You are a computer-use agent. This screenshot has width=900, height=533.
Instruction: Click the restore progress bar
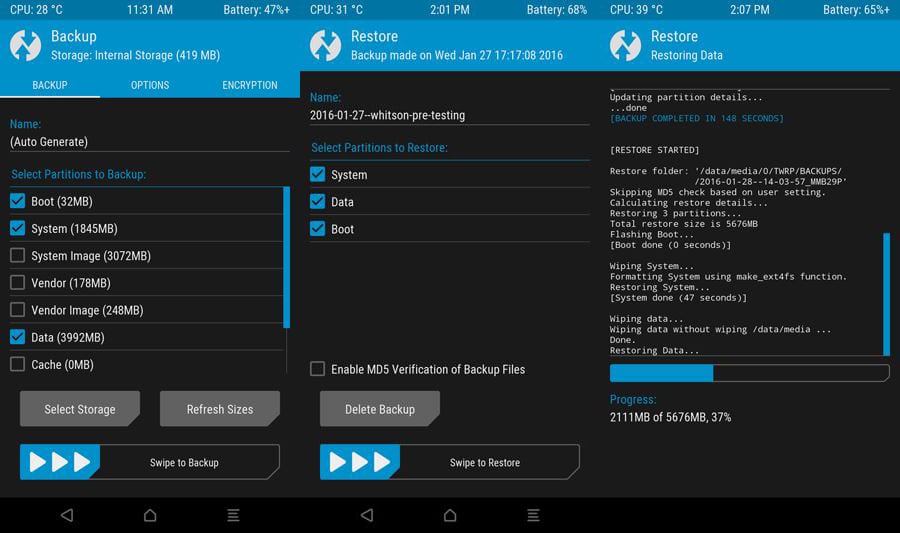click(x=750, y=373)
